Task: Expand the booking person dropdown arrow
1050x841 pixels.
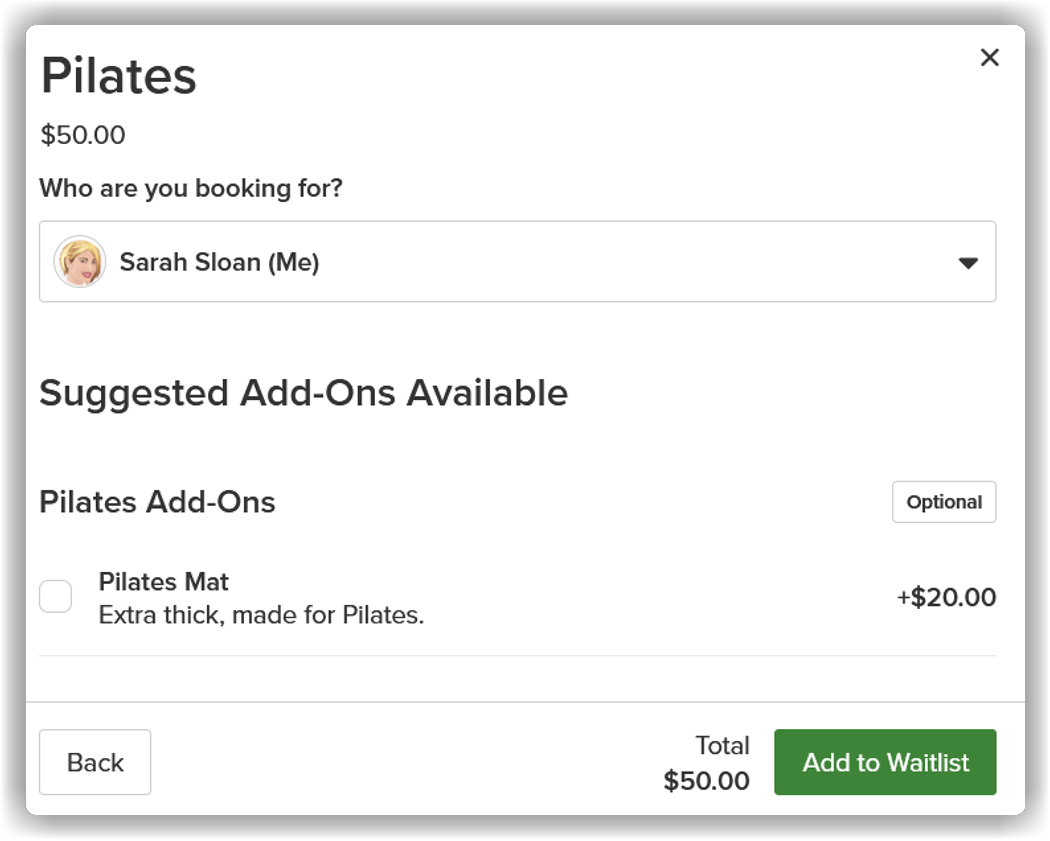Action: (968, 262)
